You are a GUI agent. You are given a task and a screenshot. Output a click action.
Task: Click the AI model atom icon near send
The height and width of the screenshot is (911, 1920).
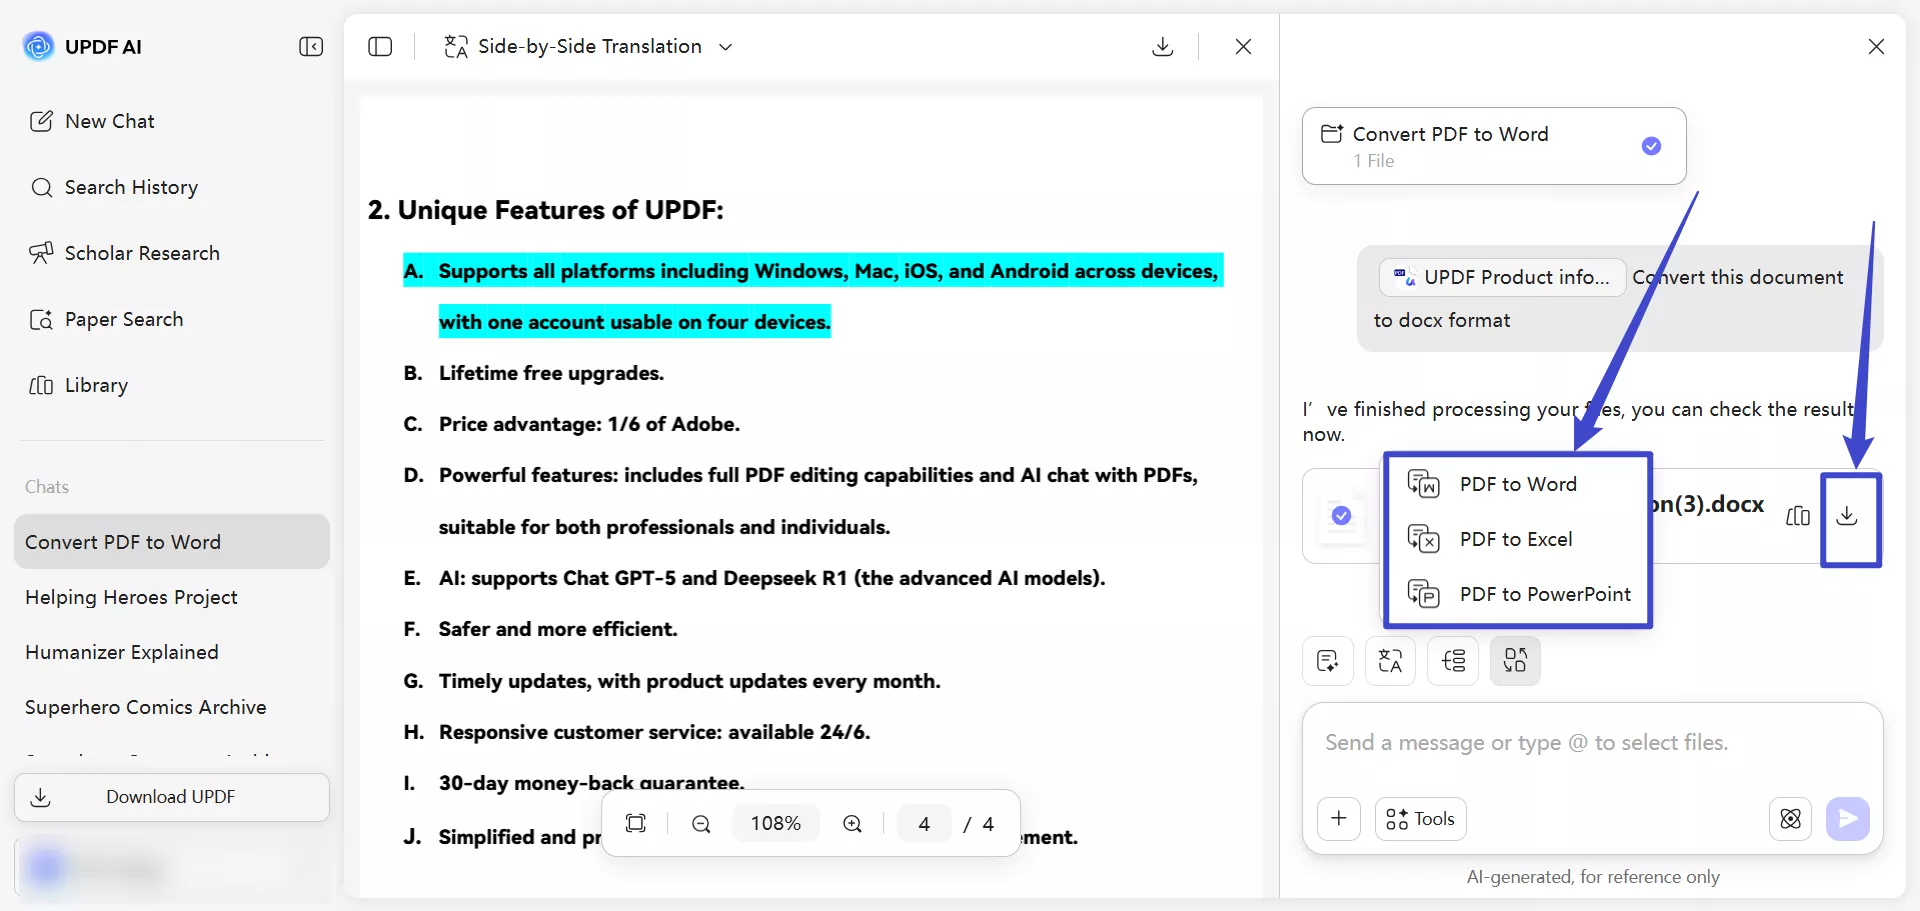[1790, 819]
